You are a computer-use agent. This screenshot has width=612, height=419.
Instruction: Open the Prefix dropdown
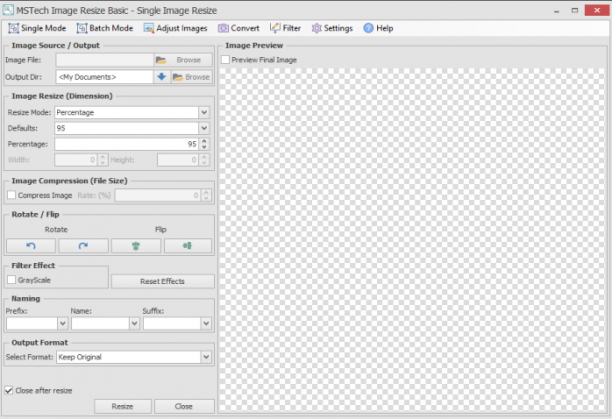[x=62, y=323]
